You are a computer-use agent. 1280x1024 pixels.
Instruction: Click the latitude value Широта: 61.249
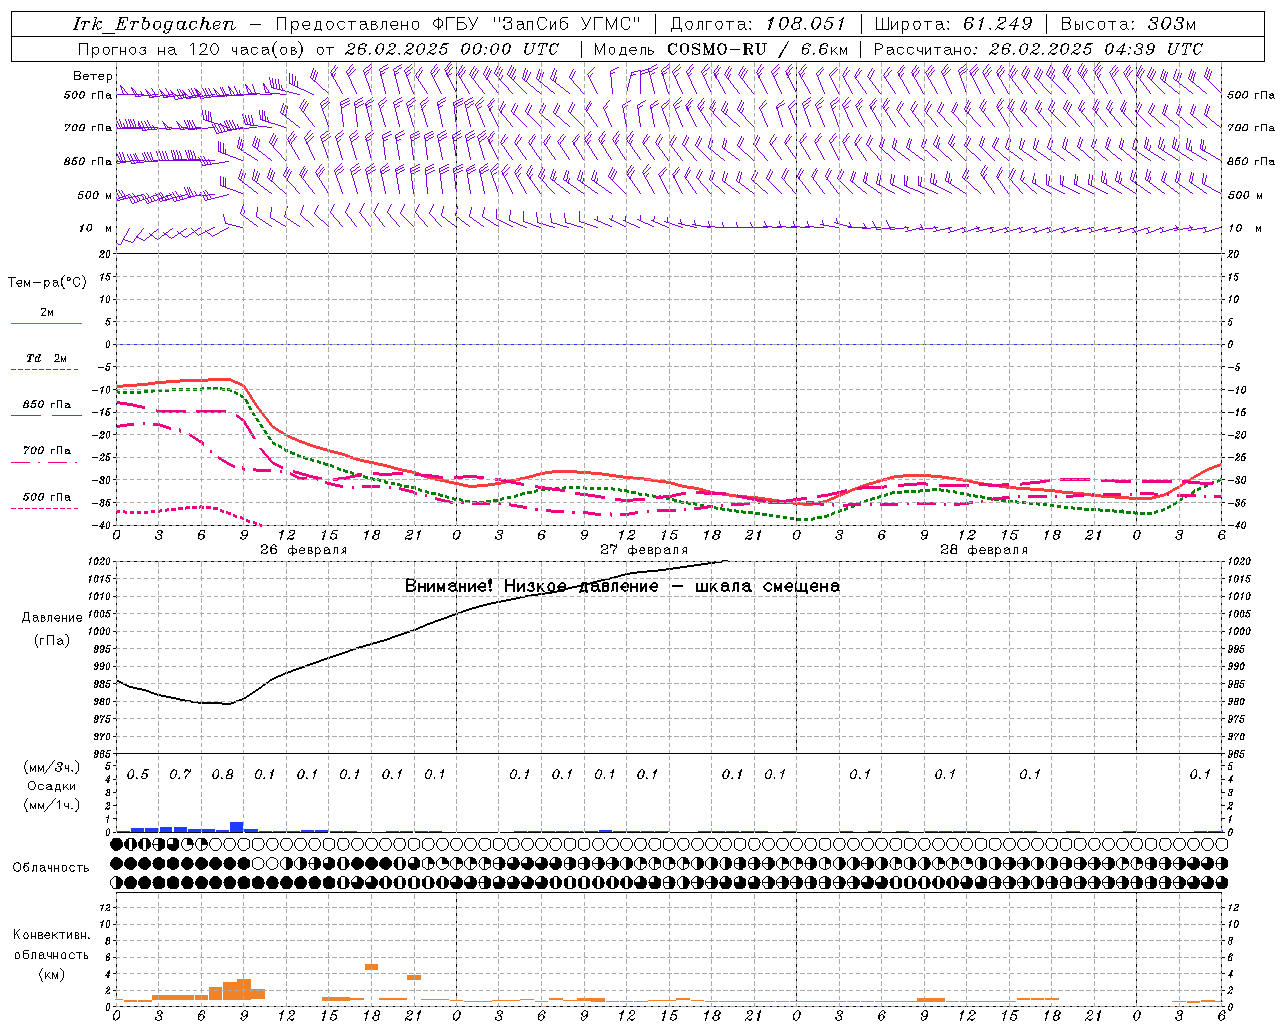point(953,24)
